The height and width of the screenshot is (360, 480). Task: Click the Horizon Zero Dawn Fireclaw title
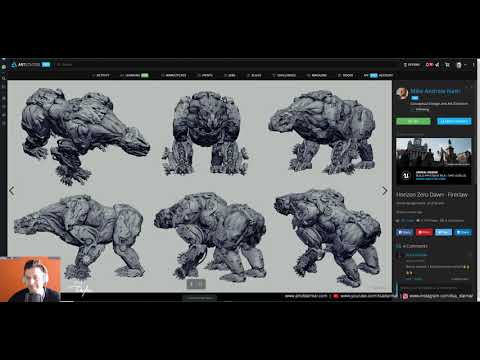432,195
